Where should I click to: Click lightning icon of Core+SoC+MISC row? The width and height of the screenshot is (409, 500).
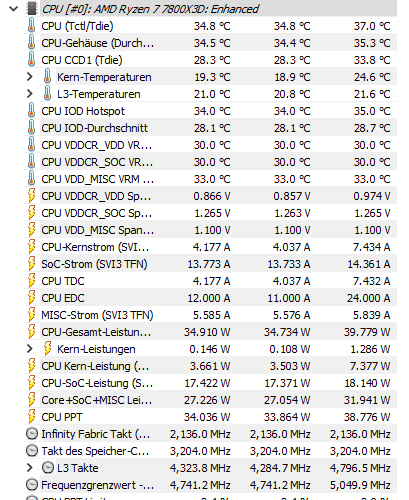click(31, 400)
